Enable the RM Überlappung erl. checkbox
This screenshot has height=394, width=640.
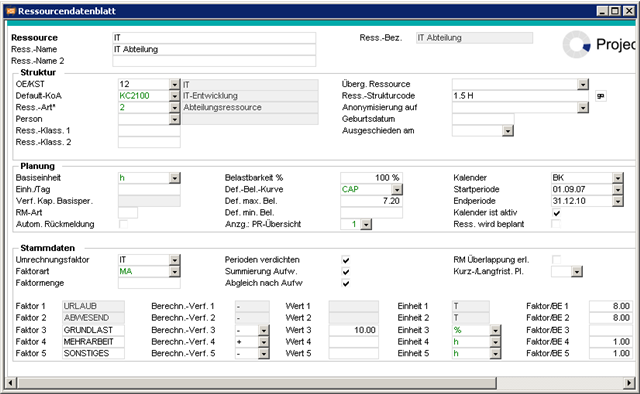click(556, 260)
